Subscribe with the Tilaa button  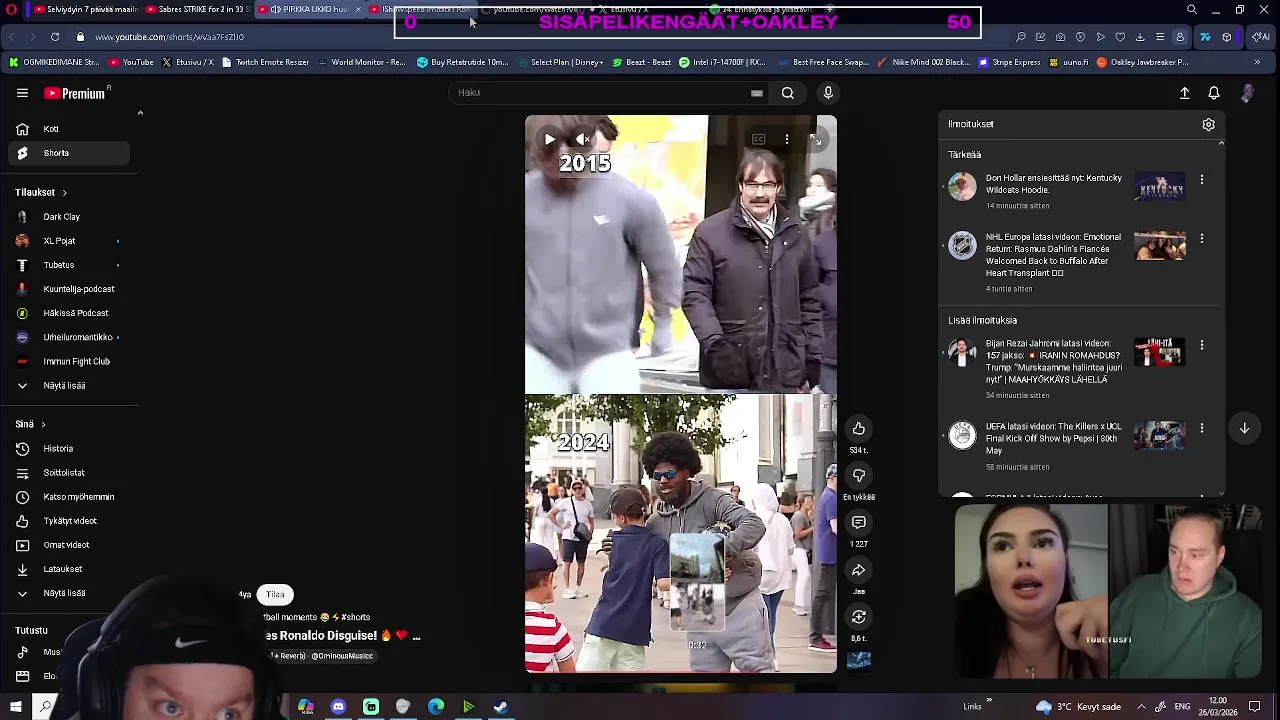(275, 595)
